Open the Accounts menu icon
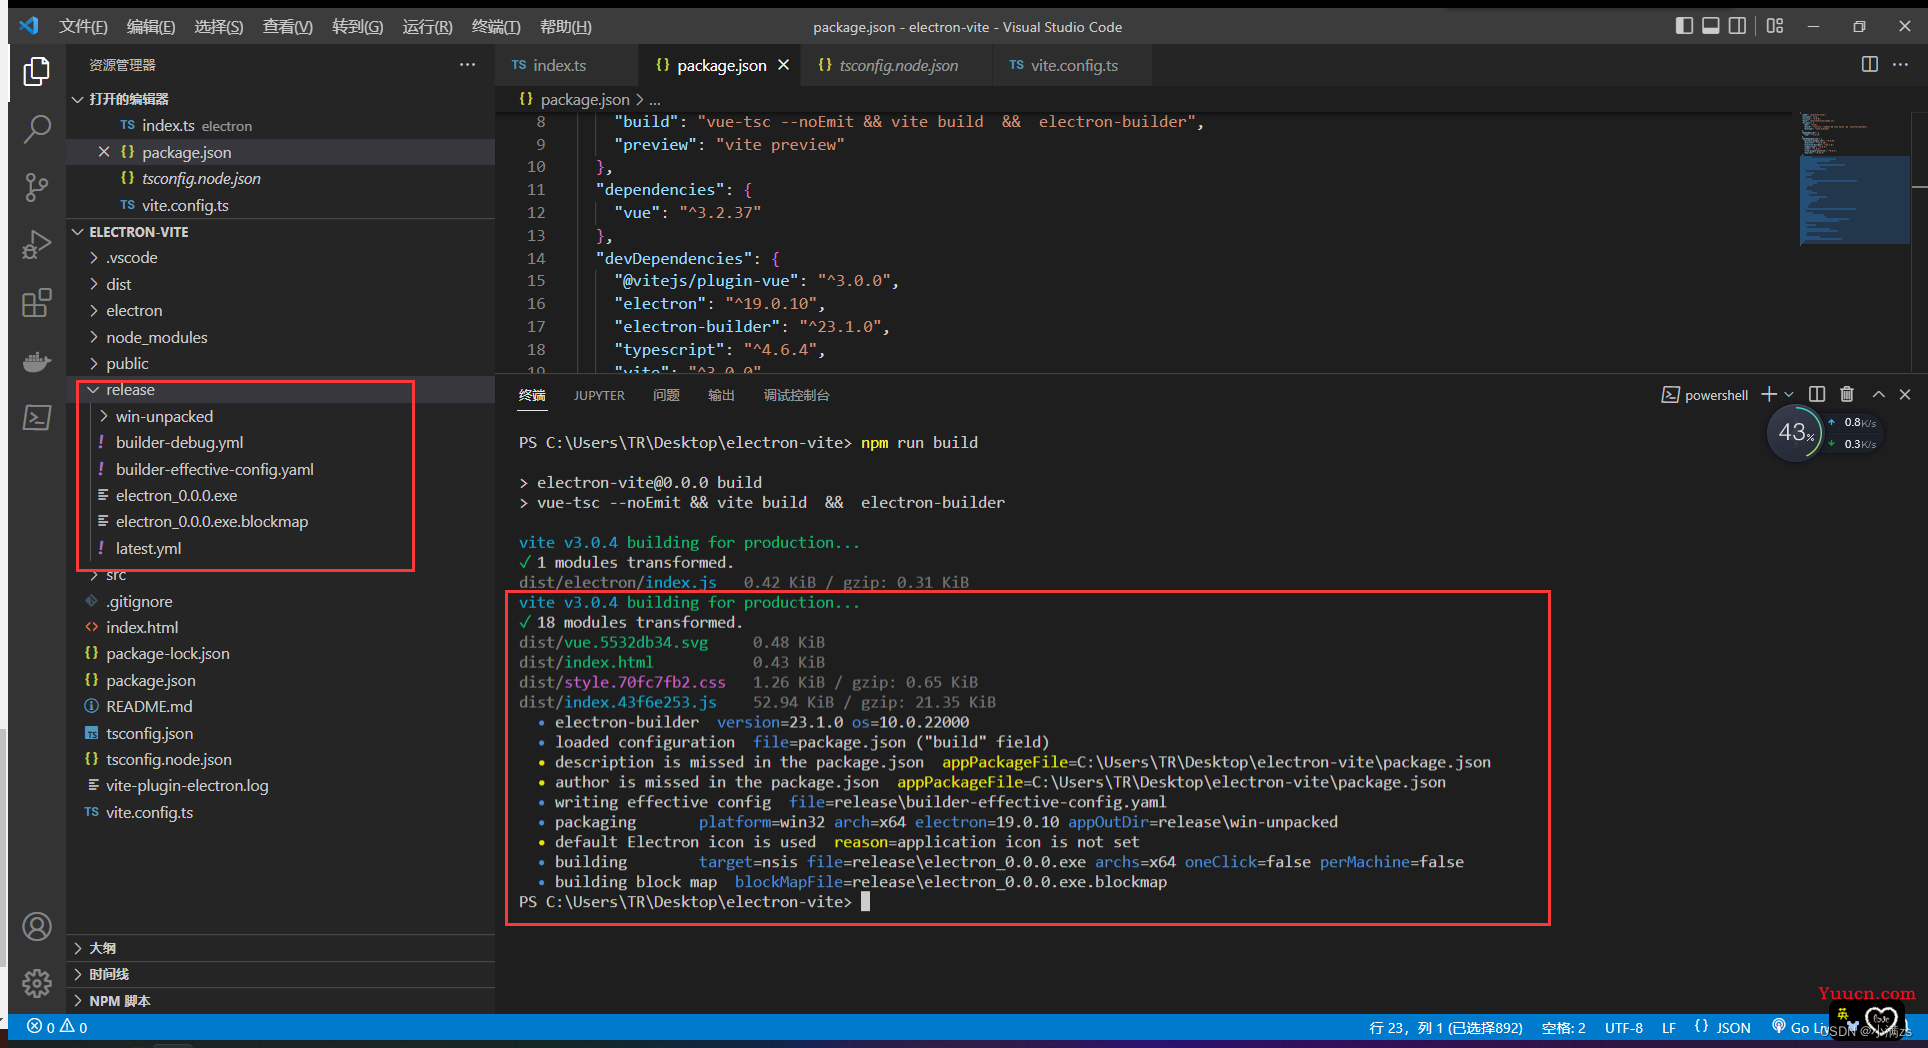 (37, 927)
